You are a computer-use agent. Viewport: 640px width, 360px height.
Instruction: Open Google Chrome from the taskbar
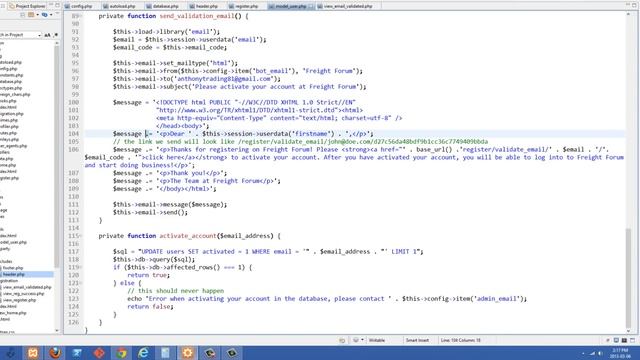pyautogui.click(x=121, y=353)
